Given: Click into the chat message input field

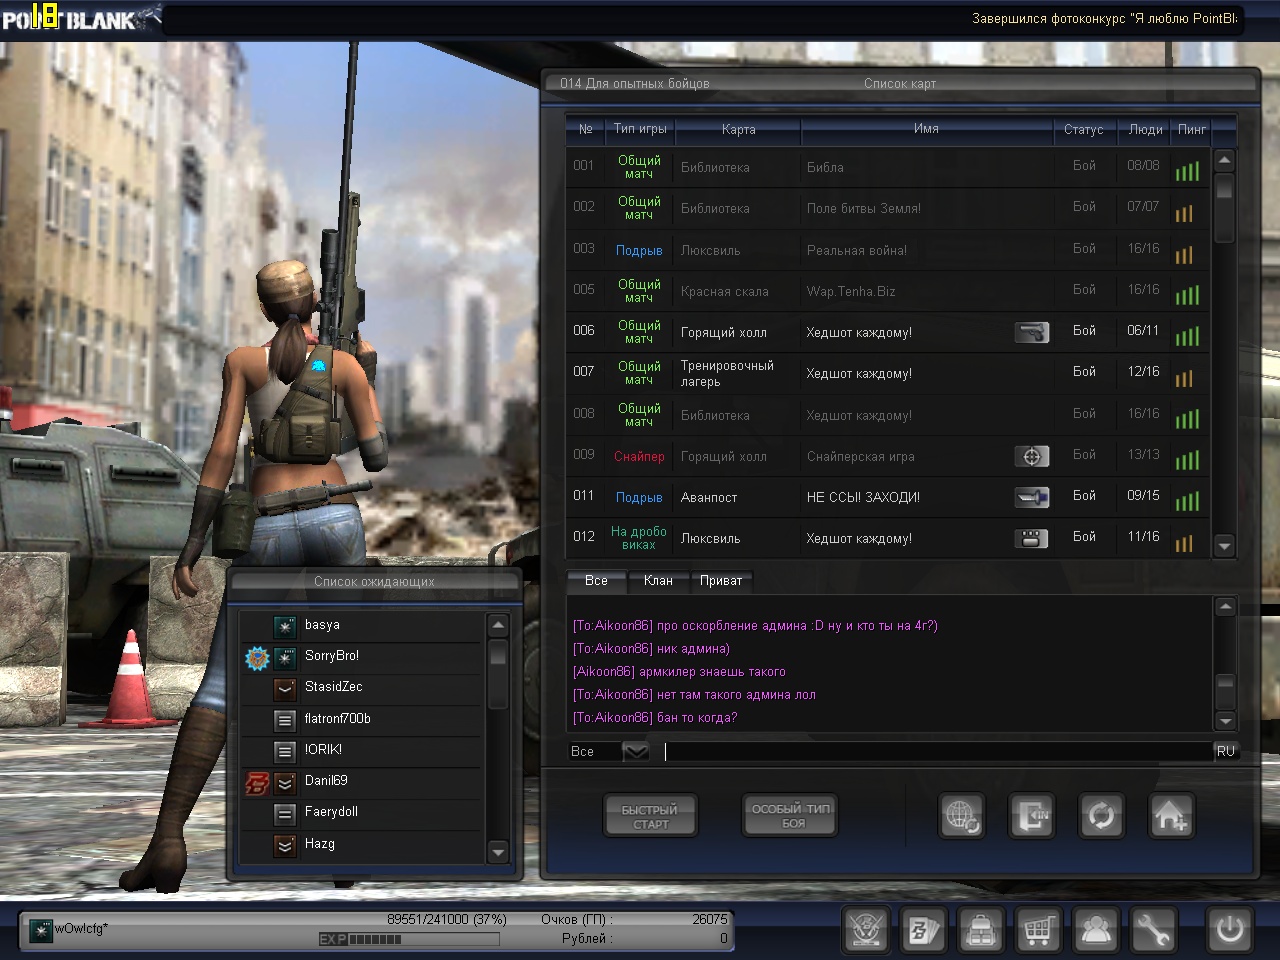Looking at the screenshot, I should (x=937, y=751).
